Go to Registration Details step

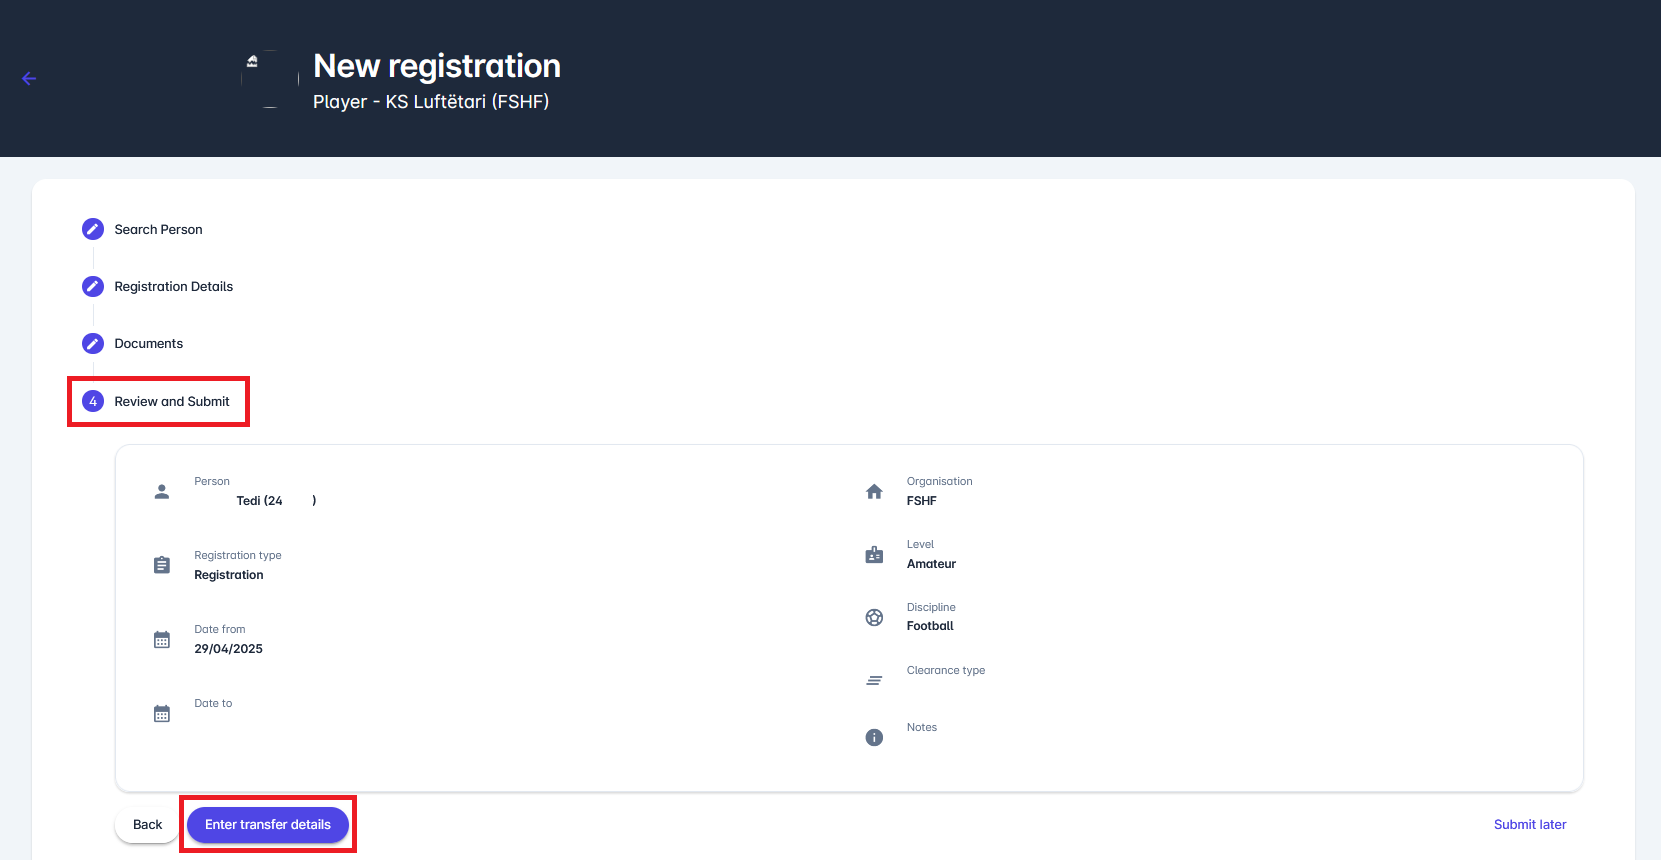pyautogui.click(x=173, y=287)
